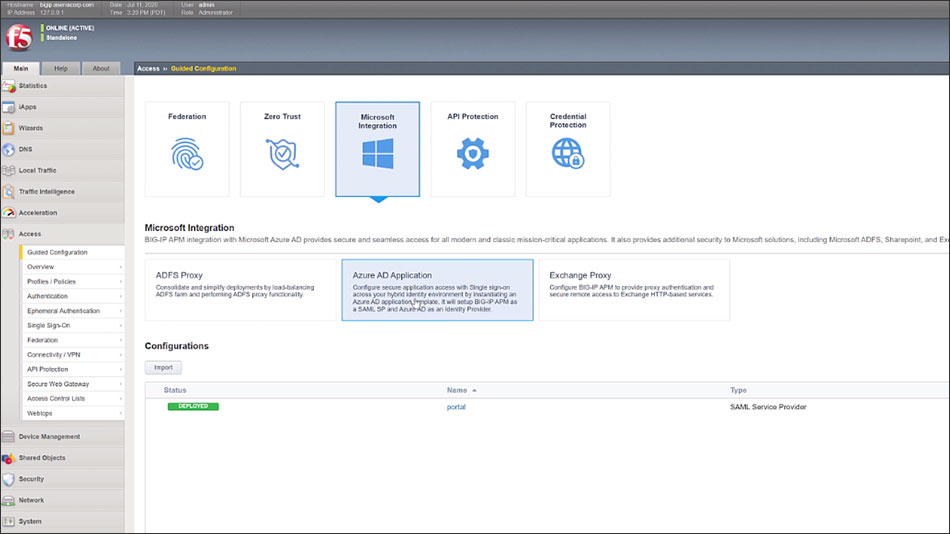Click the Configurations heading

coord(176,346)
